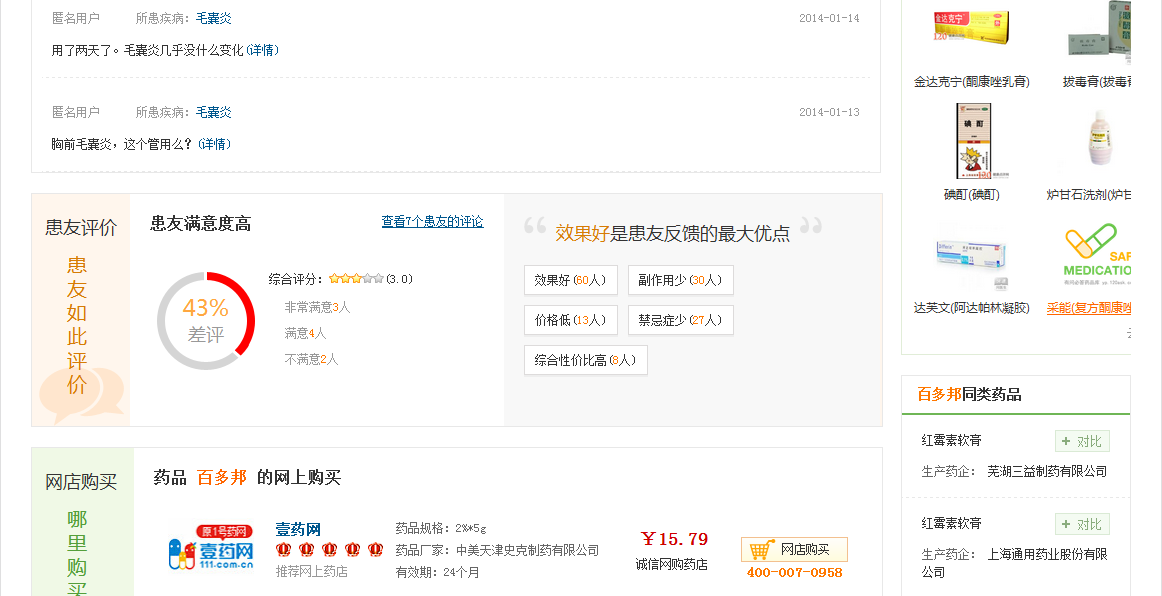Image resolution: width=1162 pixels, height=596 pixels.
Task: Open the Safe Medication pill logo image
Action: point(1097,255)
